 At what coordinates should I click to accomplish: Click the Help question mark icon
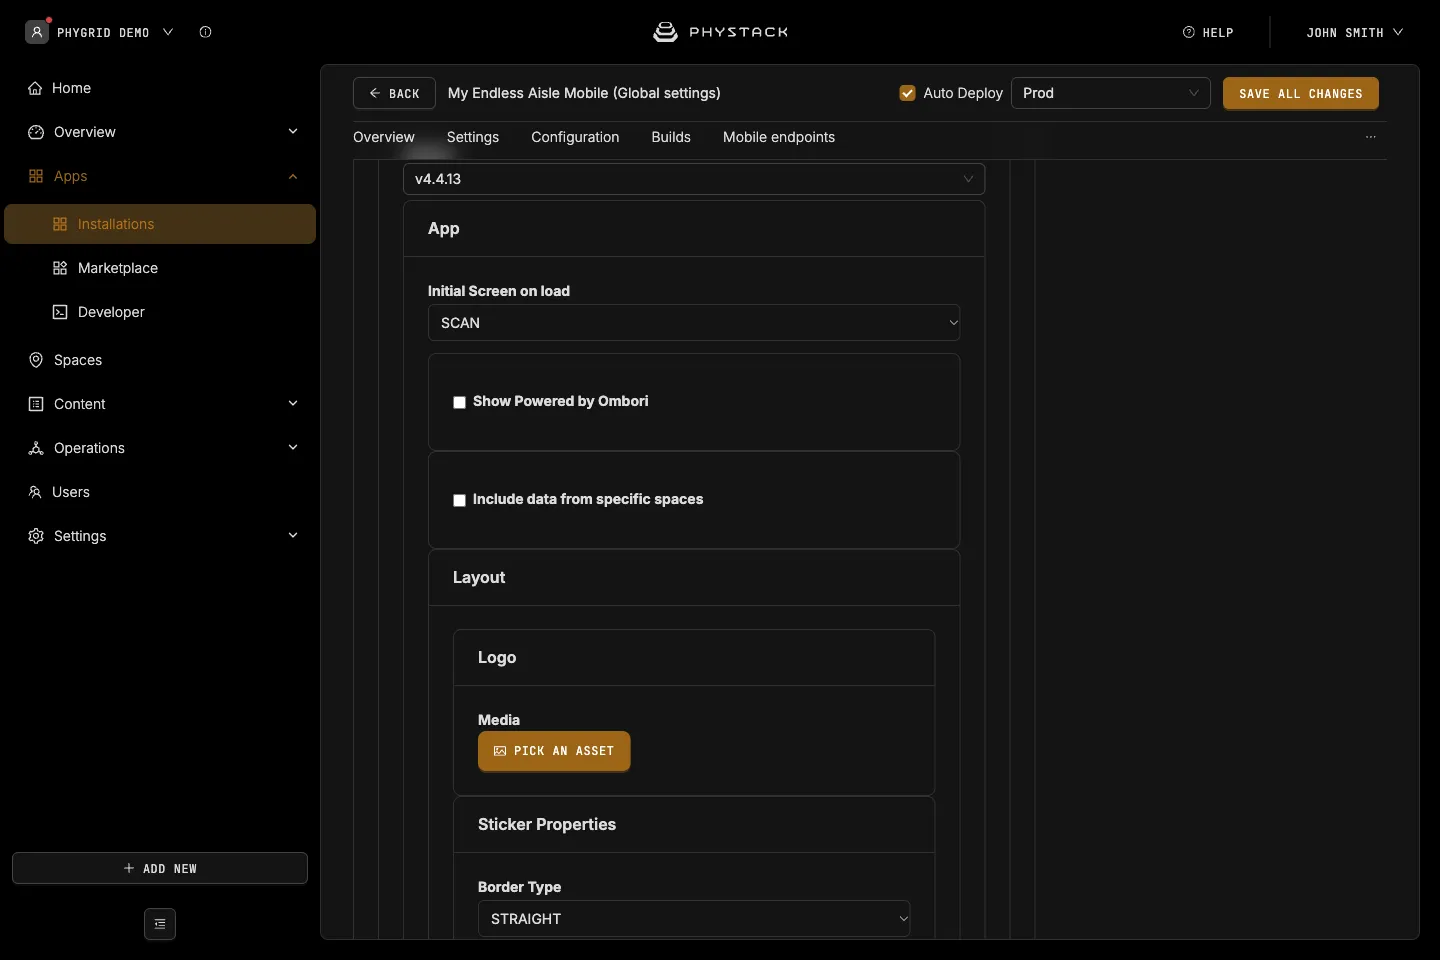(1189, 32)
